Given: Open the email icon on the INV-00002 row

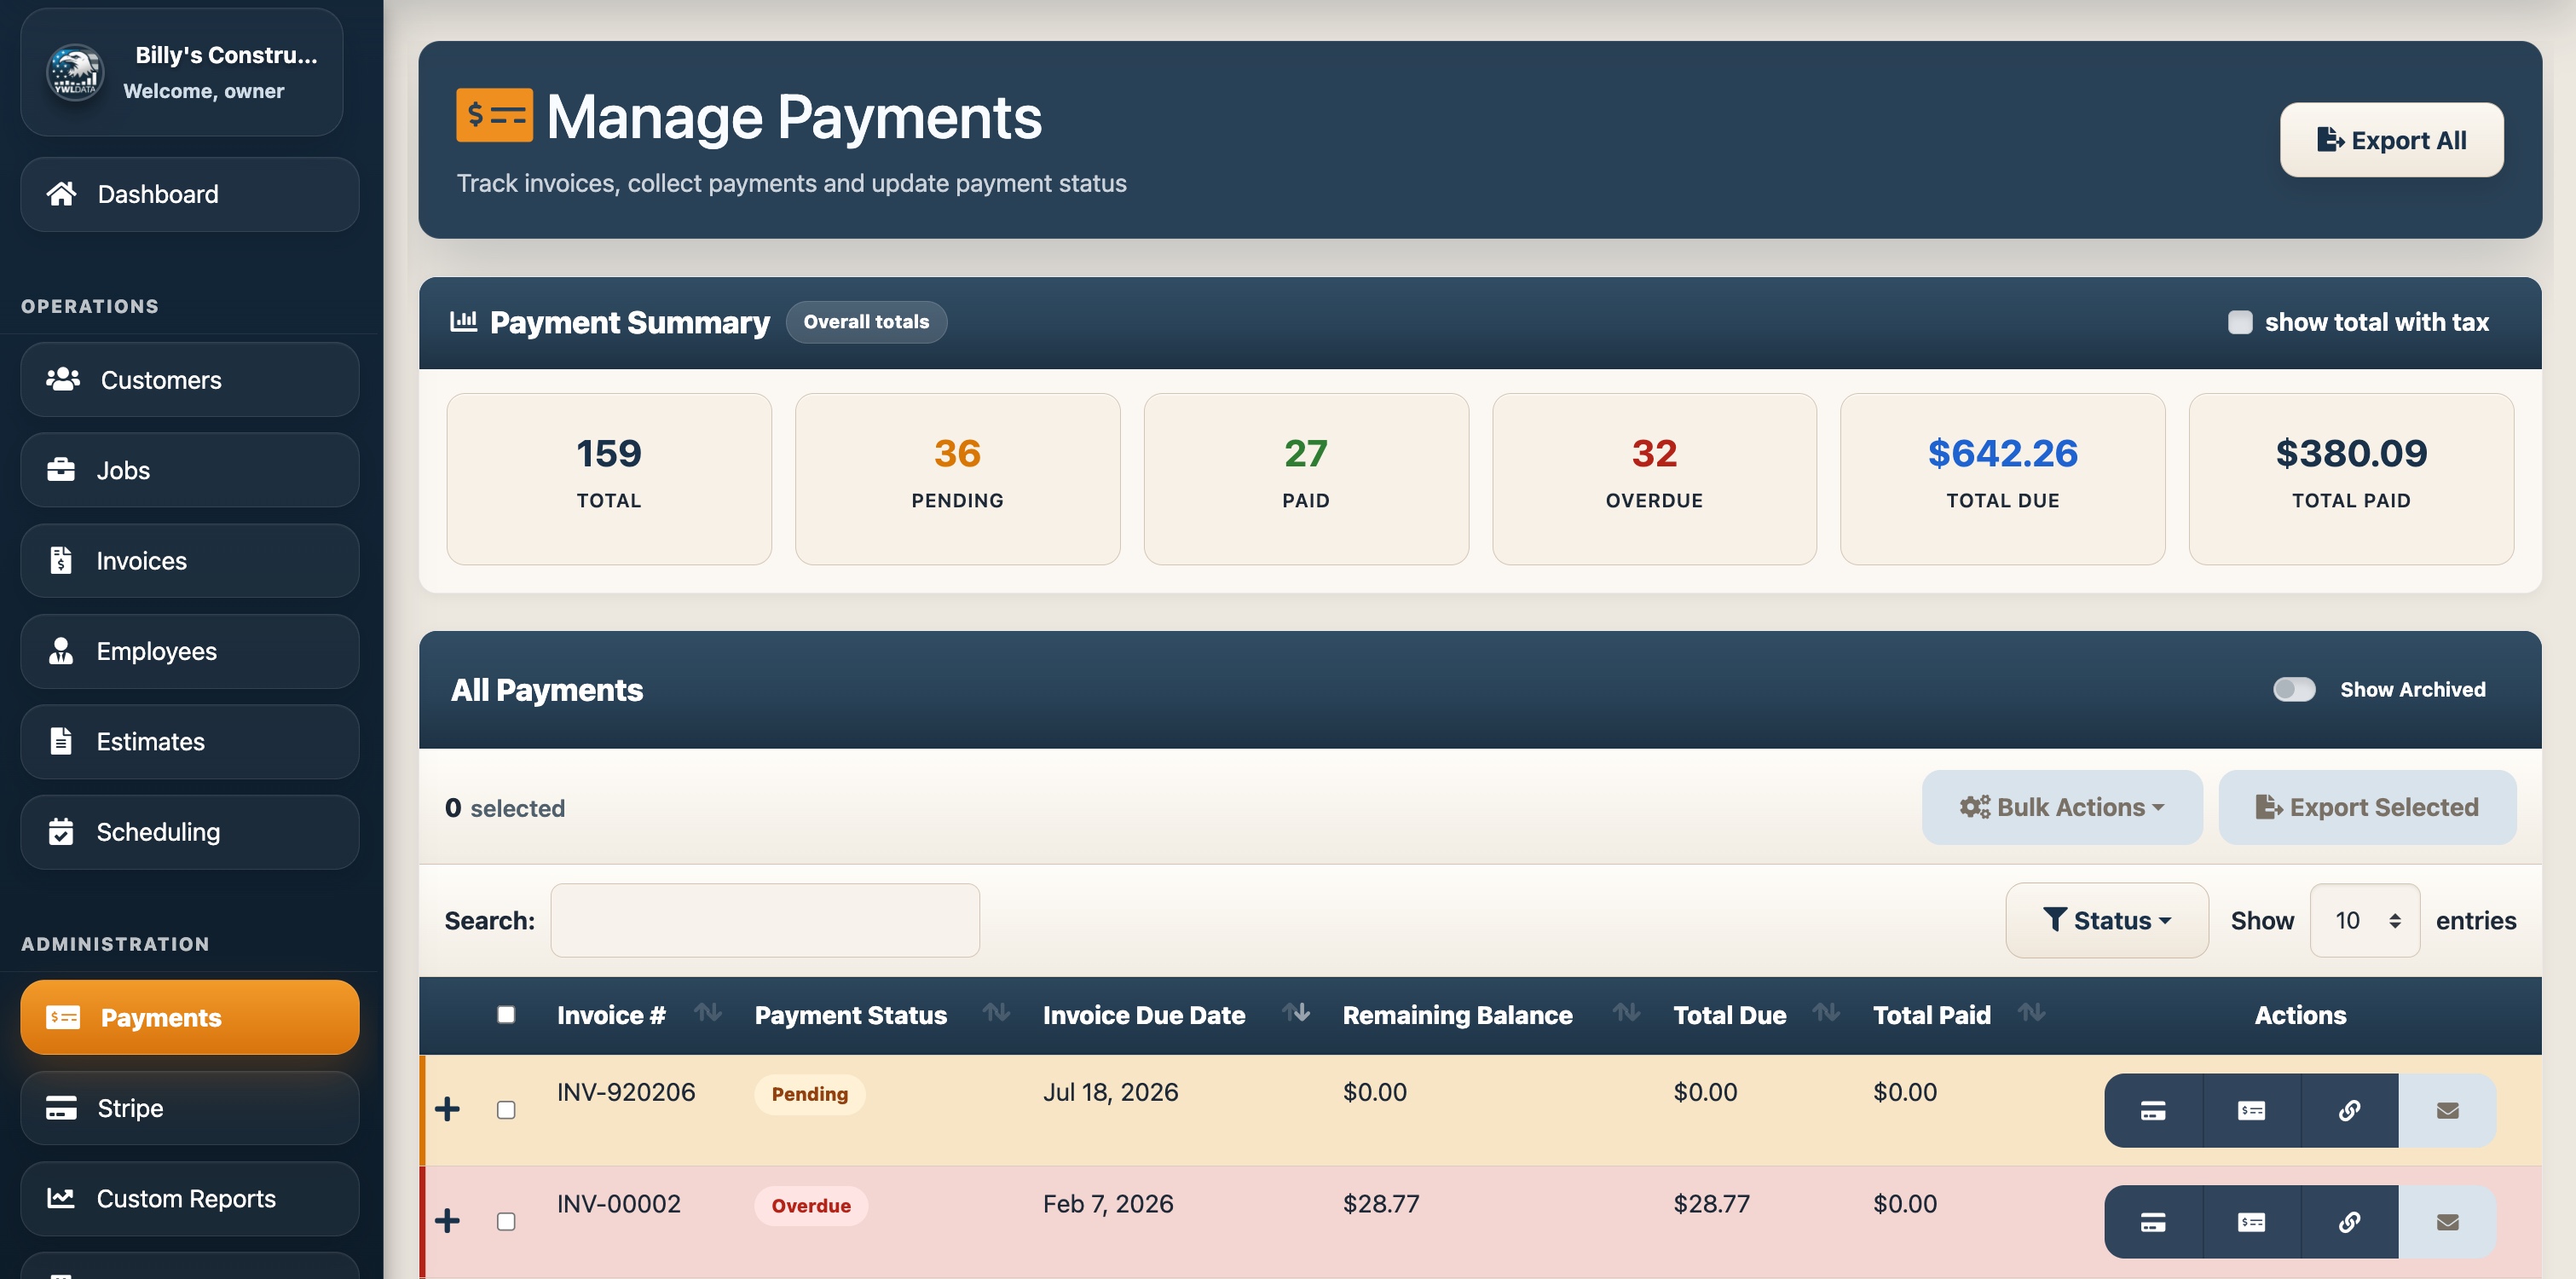Looking at the screenshot, I should coord(2447,1221).
